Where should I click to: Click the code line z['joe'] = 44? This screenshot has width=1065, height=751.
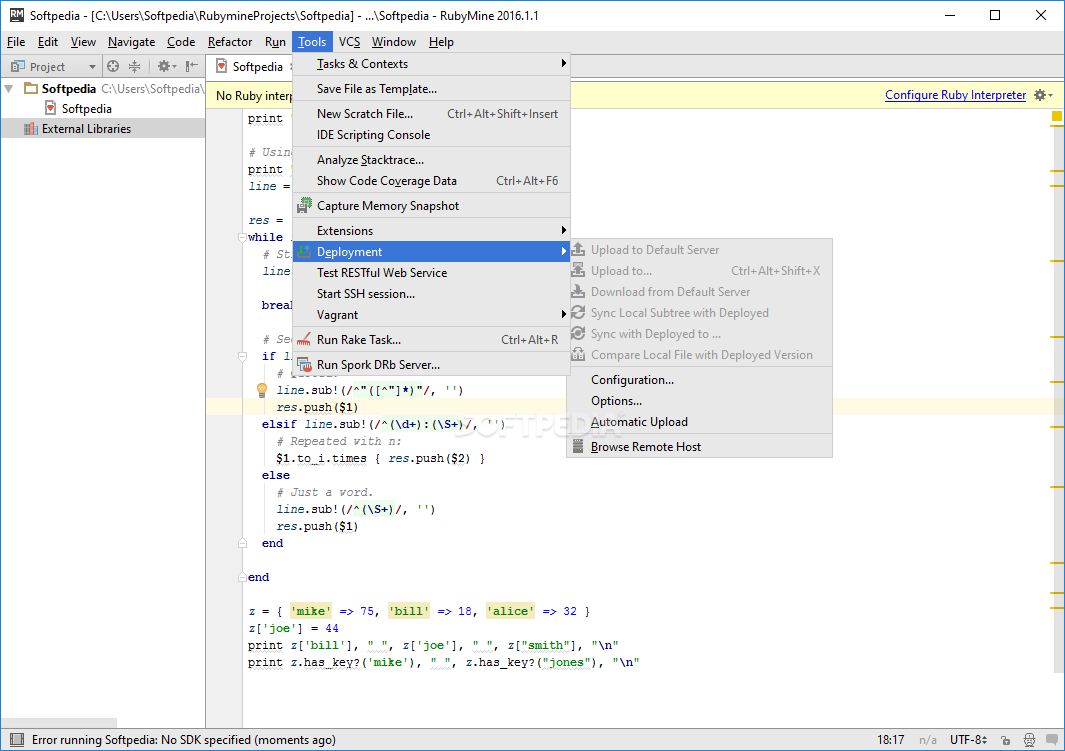tap(293, 628)
